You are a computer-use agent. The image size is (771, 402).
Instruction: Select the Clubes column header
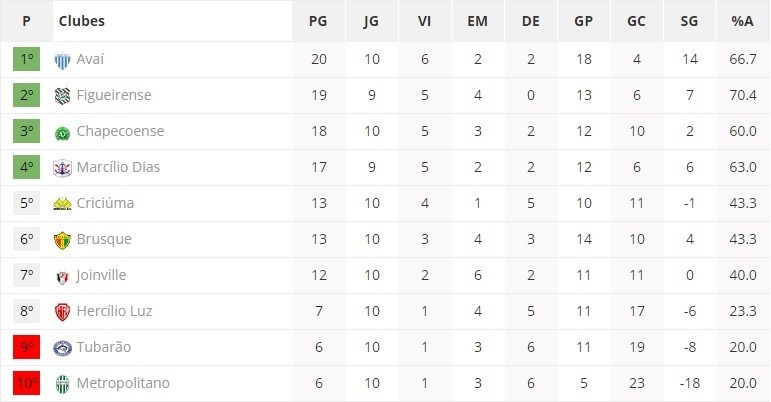tap(82, 21)
